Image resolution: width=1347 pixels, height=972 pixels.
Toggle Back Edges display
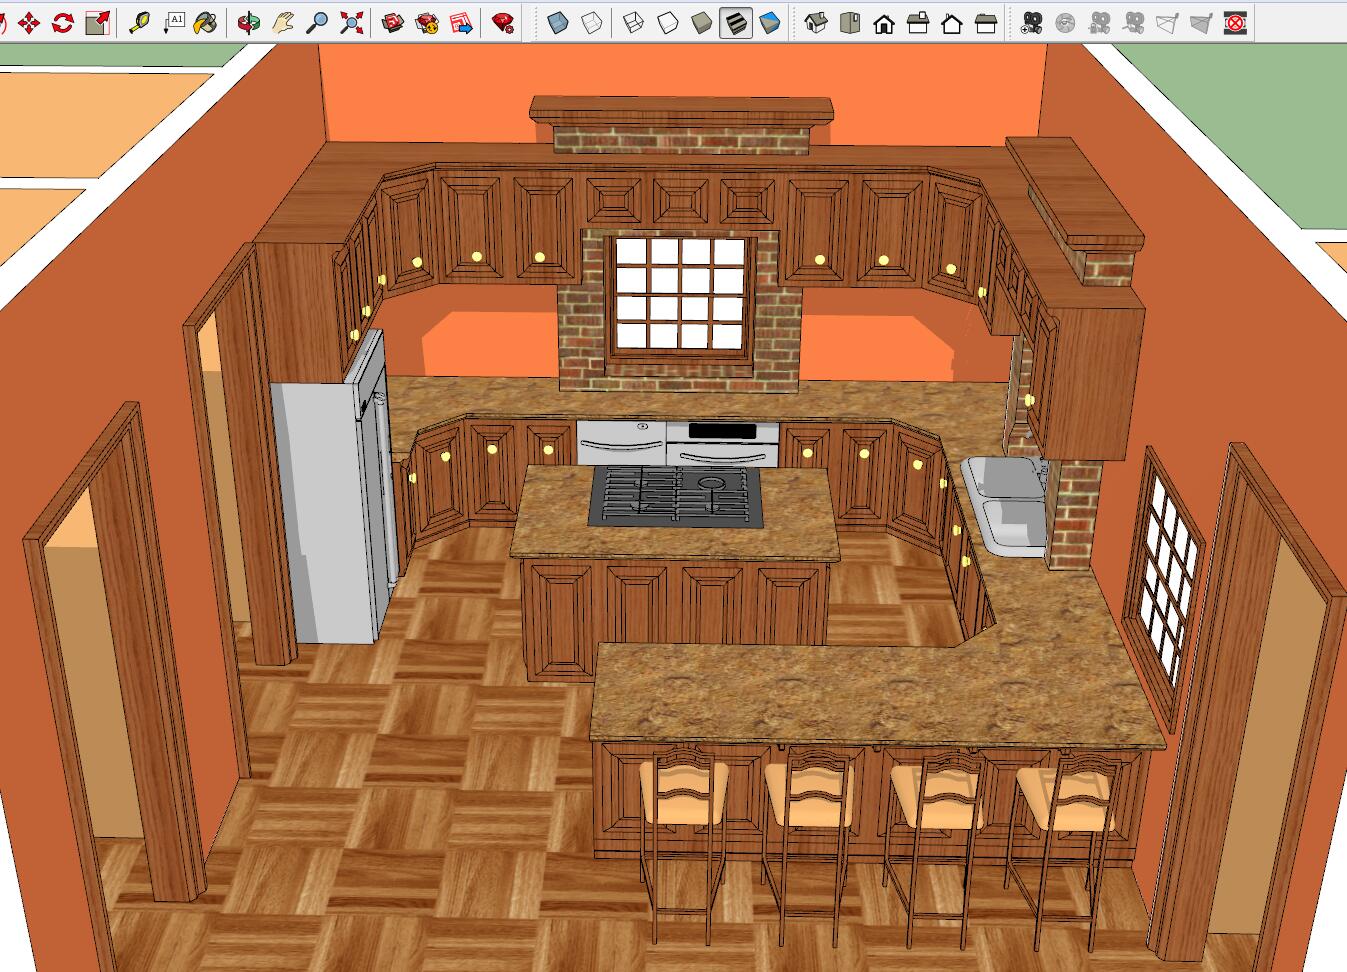pos(592,22)
